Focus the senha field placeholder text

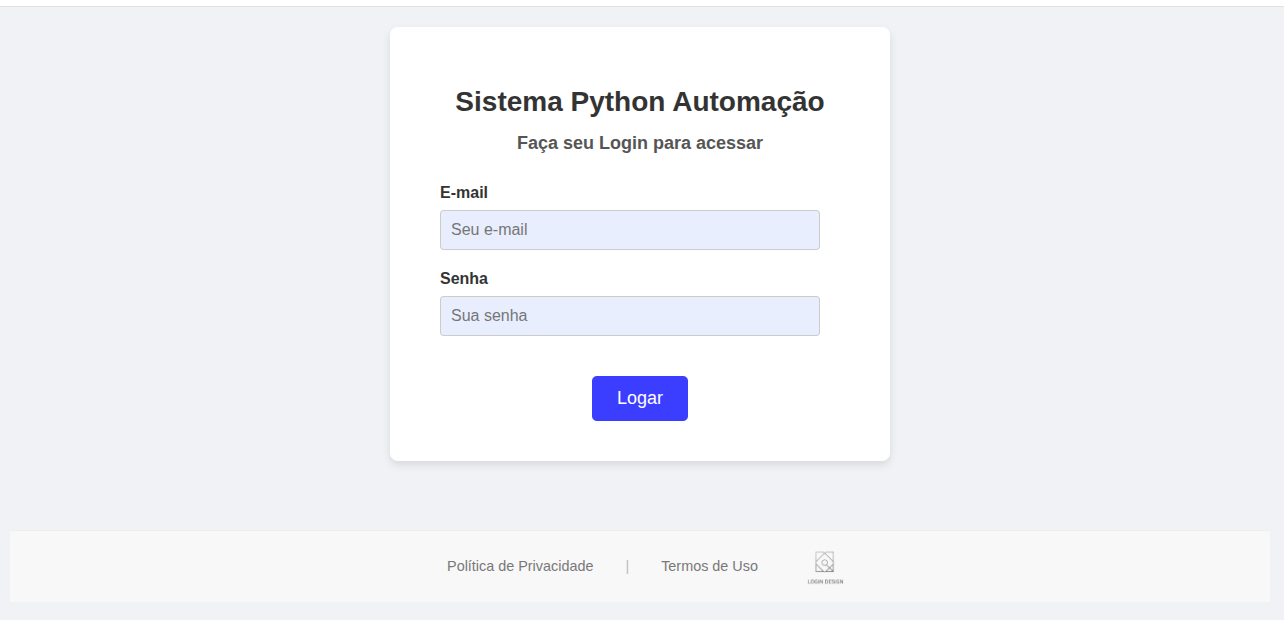tap(488, 316)
